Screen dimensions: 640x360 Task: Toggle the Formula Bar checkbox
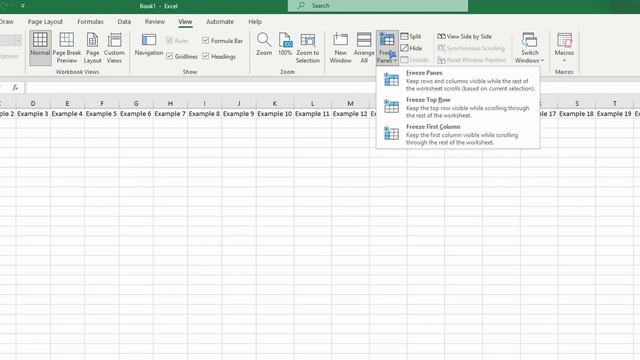[x=205, y=40]
